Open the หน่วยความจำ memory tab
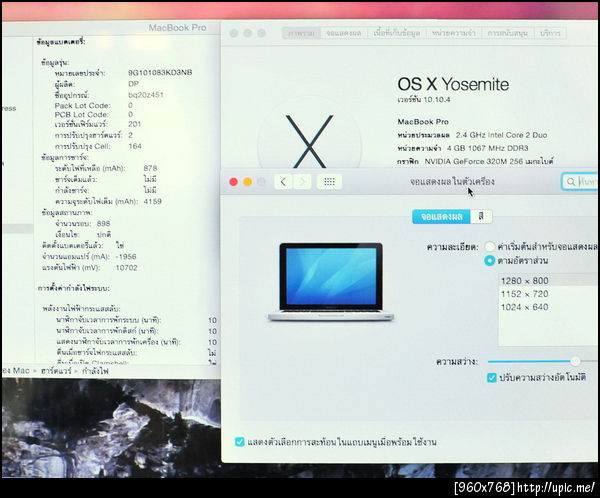 click(454, 33)
